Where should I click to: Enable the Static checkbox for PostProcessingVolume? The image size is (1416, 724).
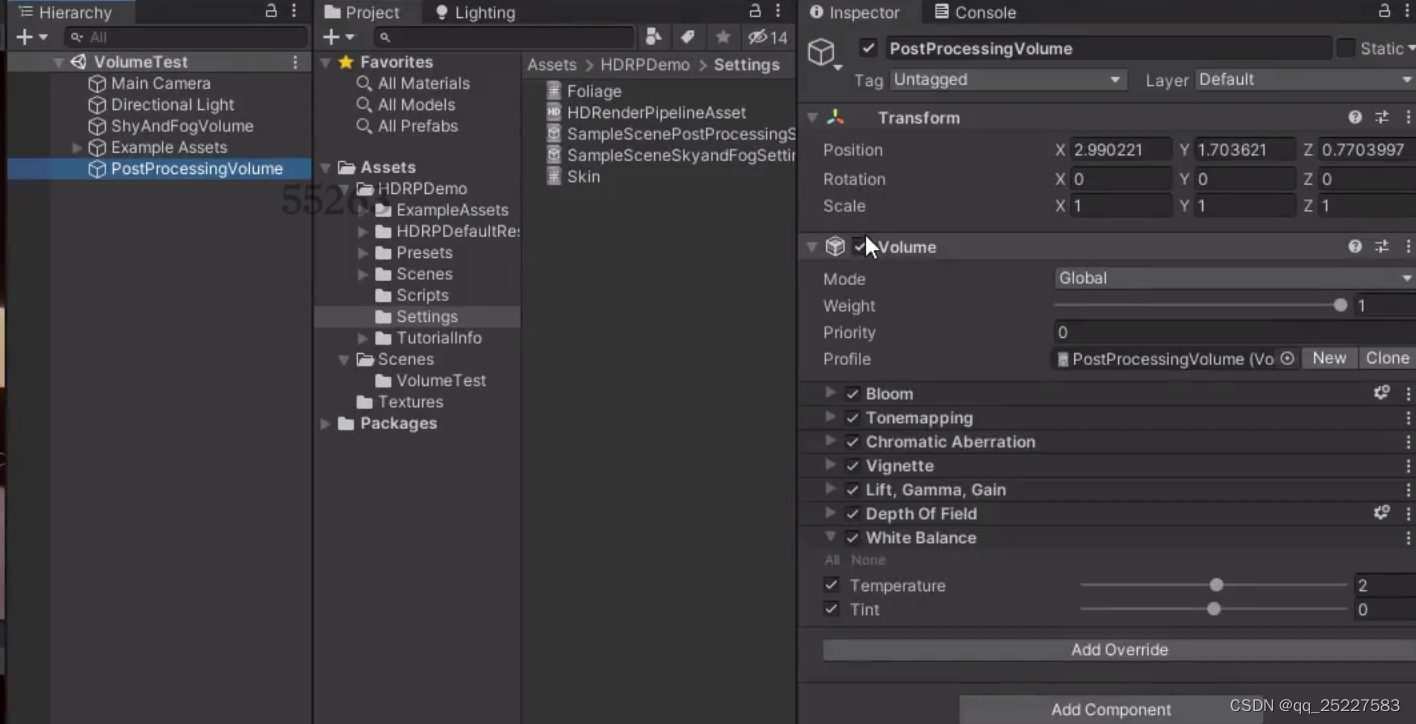1348,48
